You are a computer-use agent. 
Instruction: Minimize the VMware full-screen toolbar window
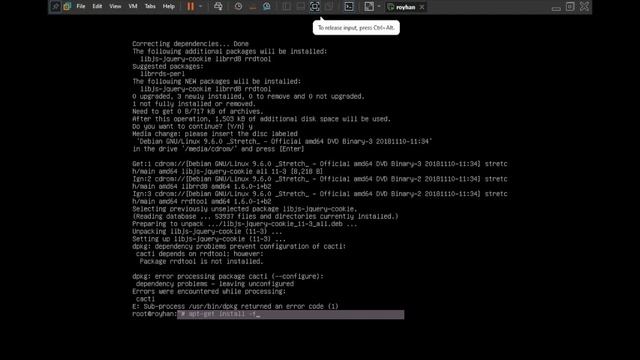pyautogui.click(x=556, y=9)
